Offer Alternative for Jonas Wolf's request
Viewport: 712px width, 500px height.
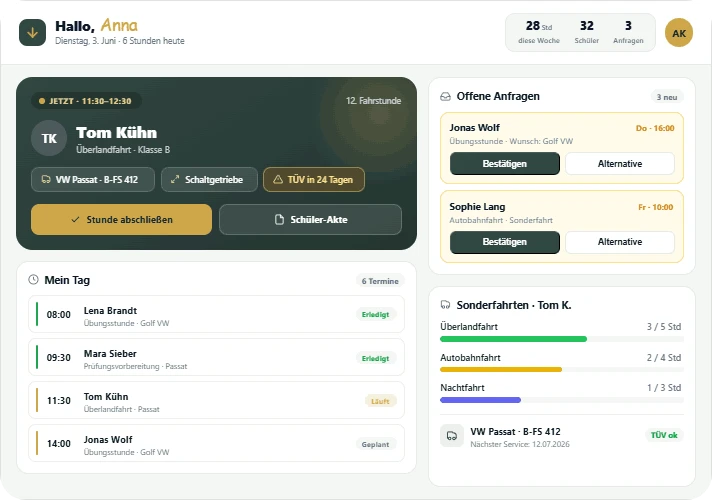(x=620, y=163)
